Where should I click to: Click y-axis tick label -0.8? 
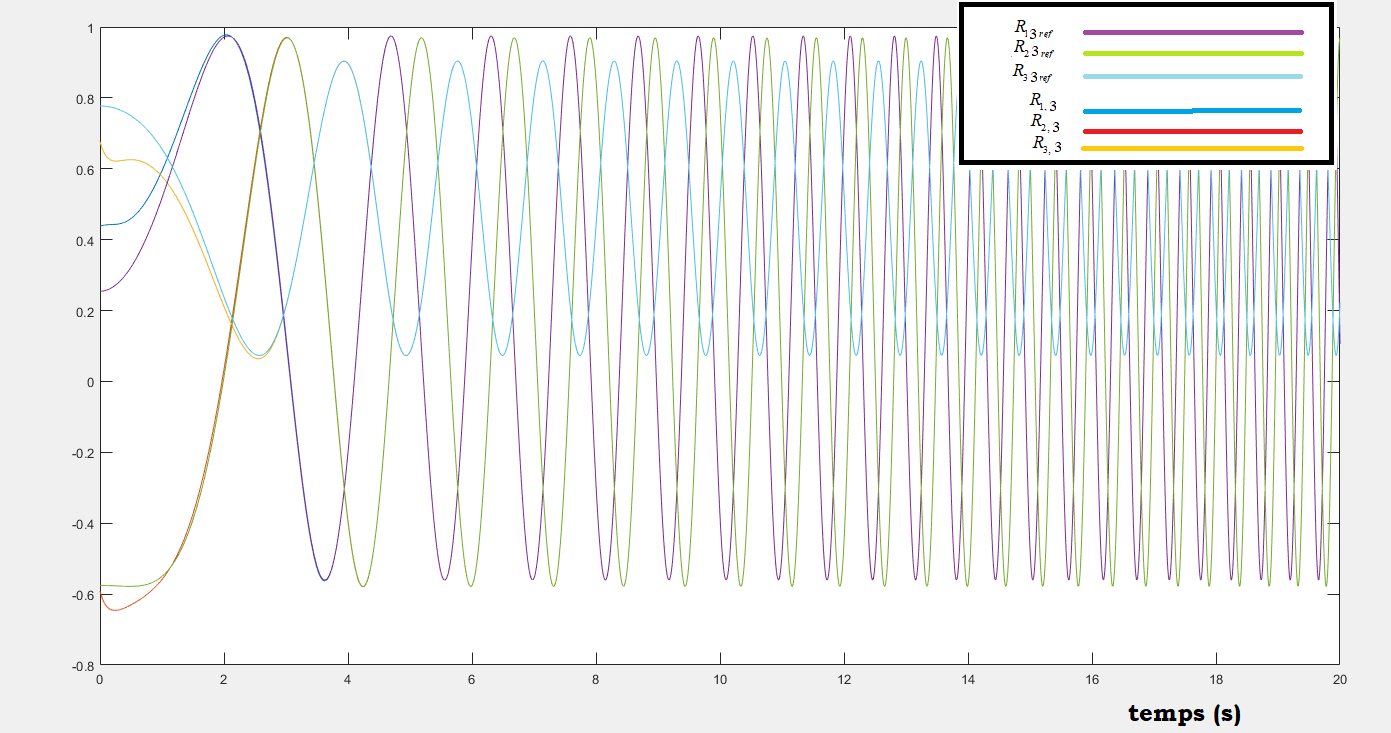pyautogui.click(x=83, y=666)
